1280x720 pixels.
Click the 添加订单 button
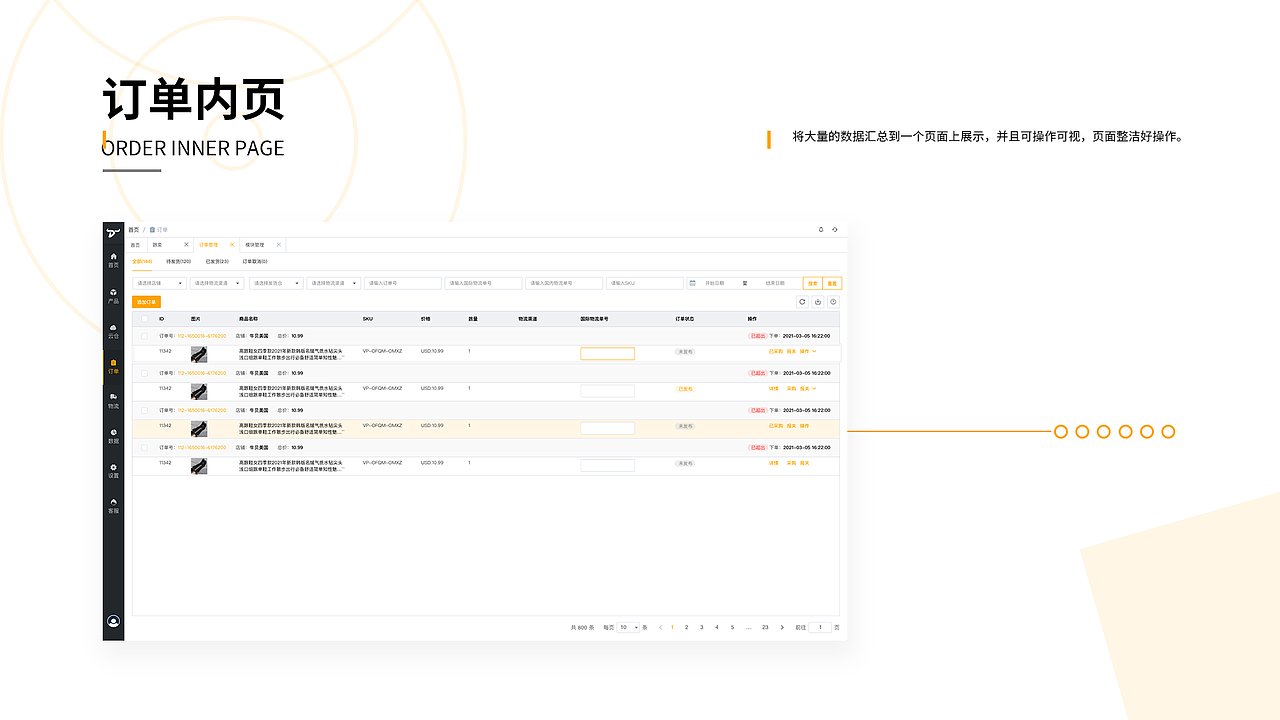pos(146,301)
